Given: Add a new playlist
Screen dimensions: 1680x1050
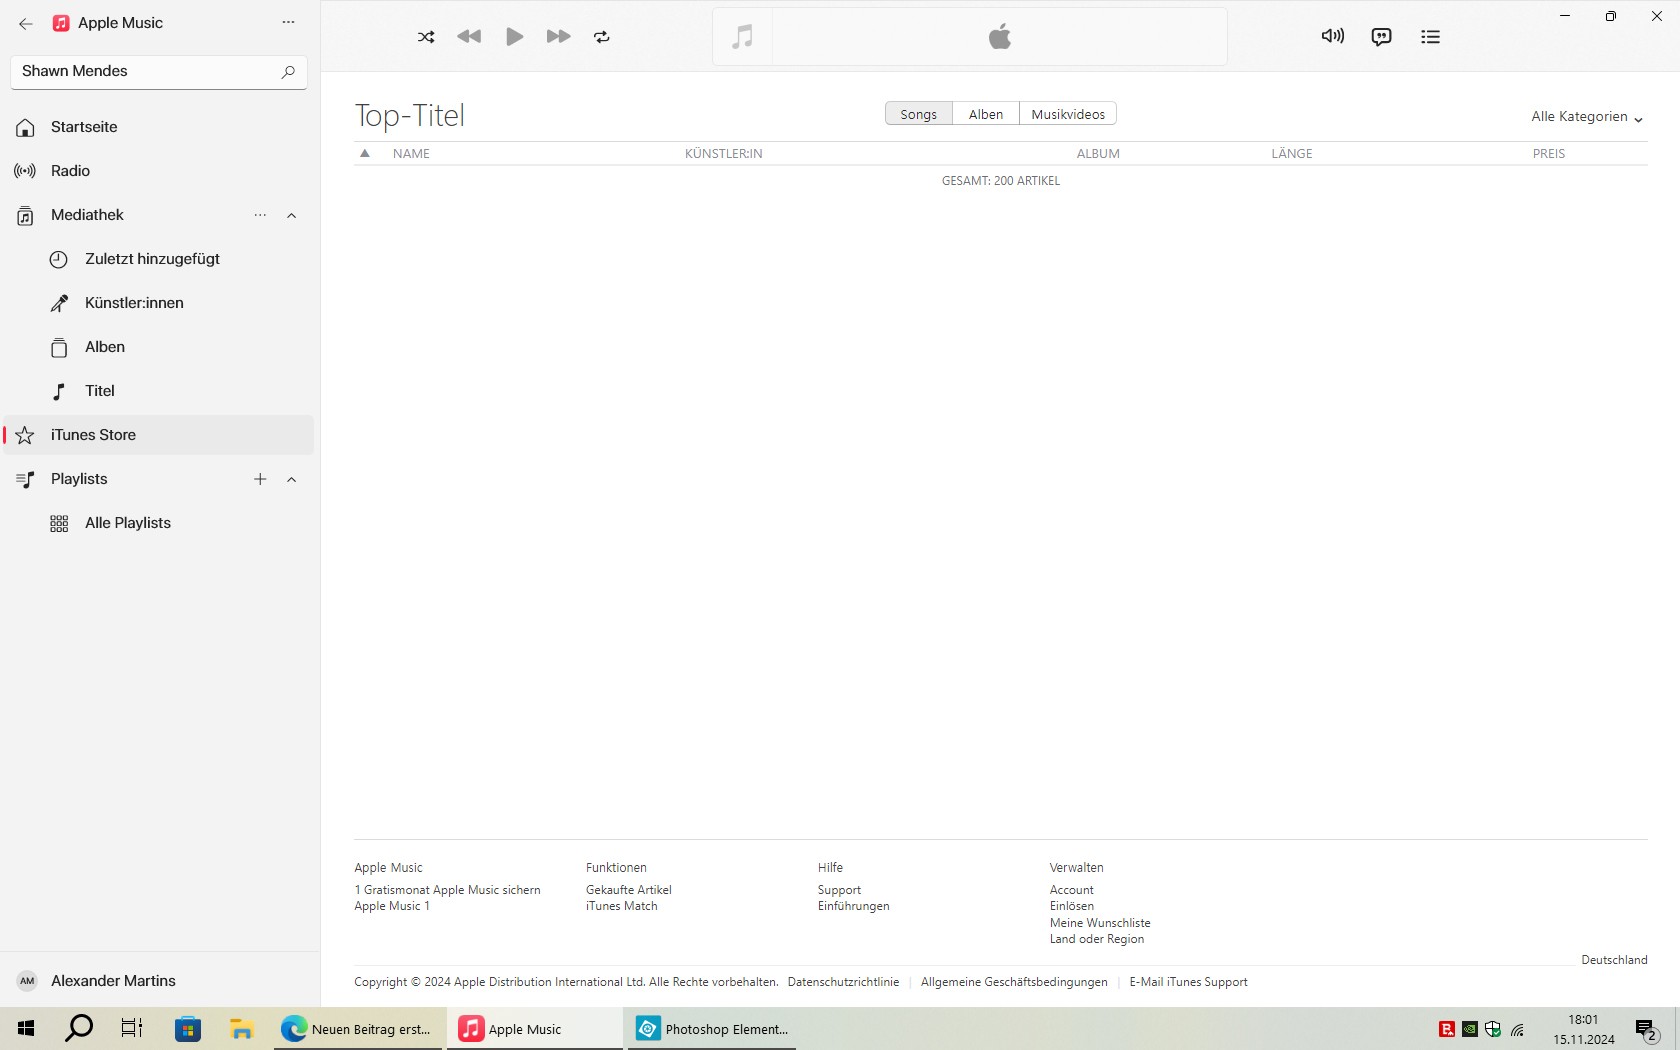Looking at the screenshot, I should click(x=260, y=479).
